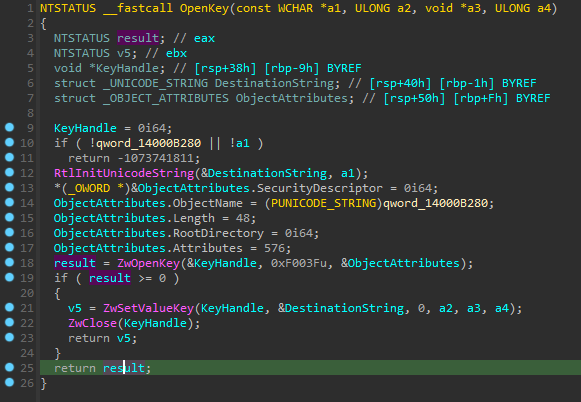Screen dimensions: 581x402
Task: Toggle breakpoint dot on line 16
Action: (9, 232)
